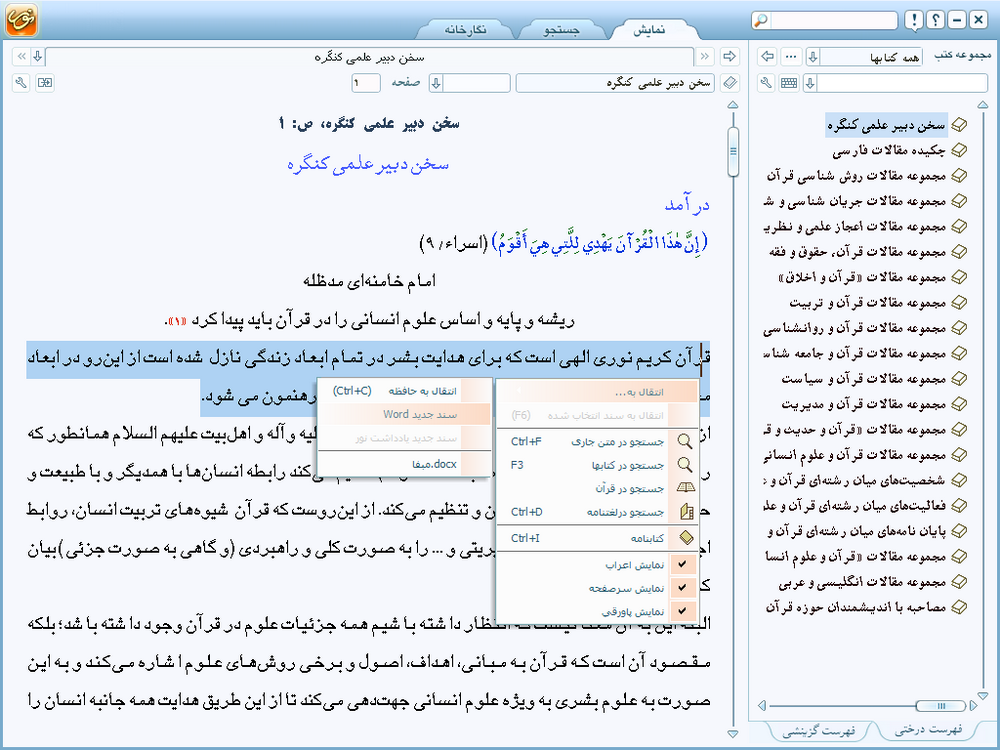1000x750 pixels.
Task: Click book icon beside مجموعه مقالات انگلیسی و عربی
Action: [x=959, y=582]
